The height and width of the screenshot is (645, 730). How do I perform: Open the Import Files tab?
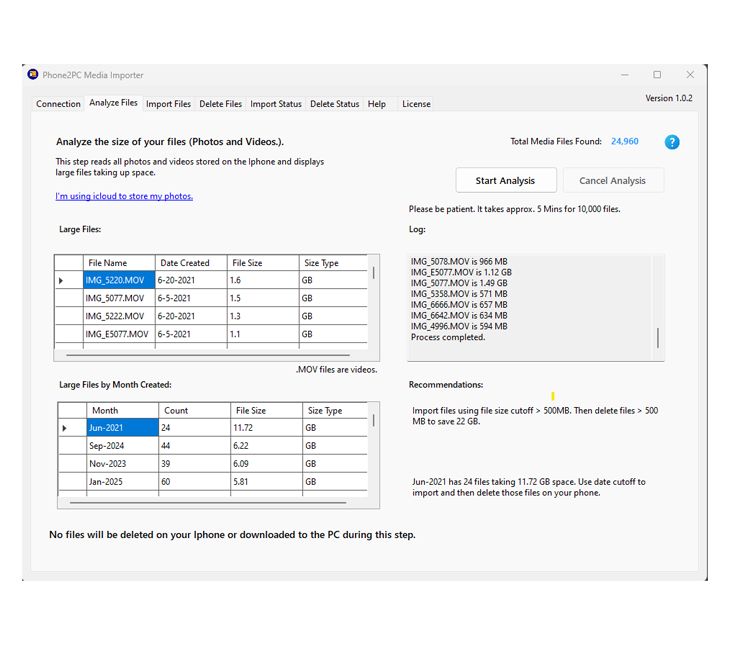pyautogui.click(x=168, y=104)
